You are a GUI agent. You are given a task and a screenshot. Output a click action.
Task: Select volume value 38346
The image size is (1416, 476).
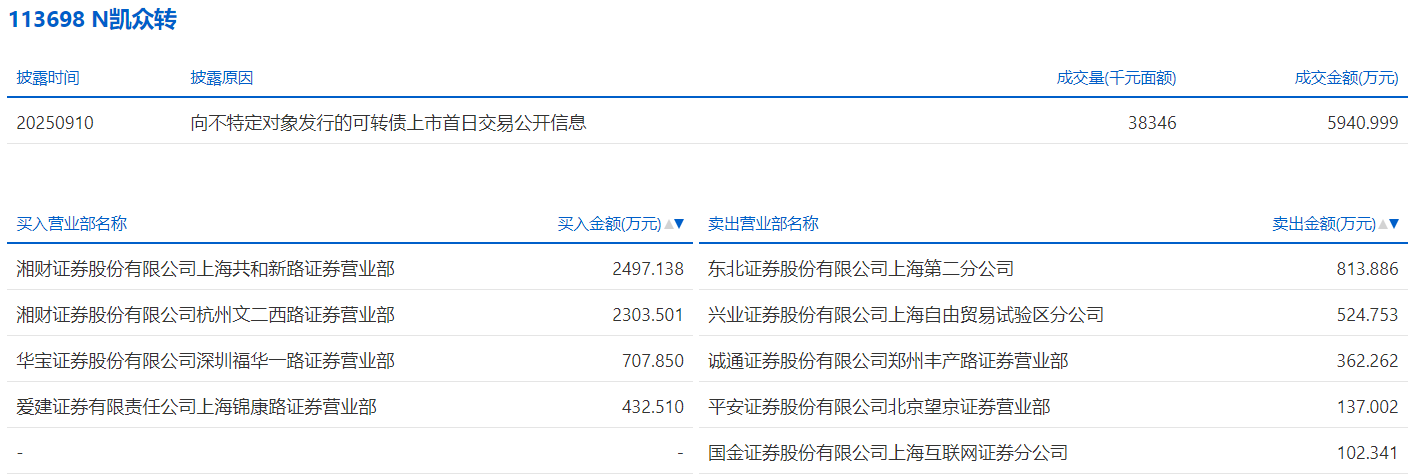[x=1152, y=123]
